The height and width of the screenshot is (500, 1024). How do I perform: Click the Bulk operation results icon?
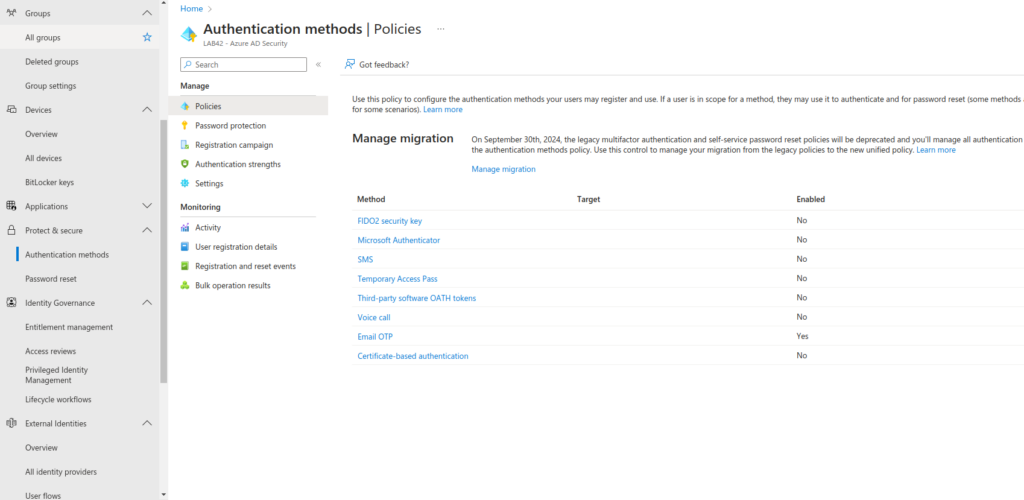[x=185, y=285]
